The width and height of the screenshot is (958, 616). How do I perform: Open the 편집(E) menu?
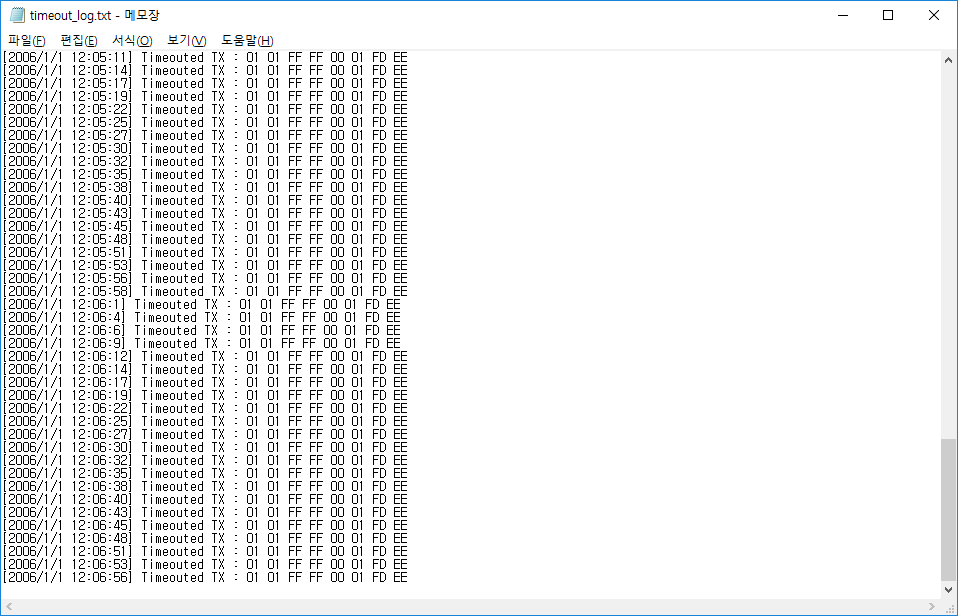click(79, 40)
